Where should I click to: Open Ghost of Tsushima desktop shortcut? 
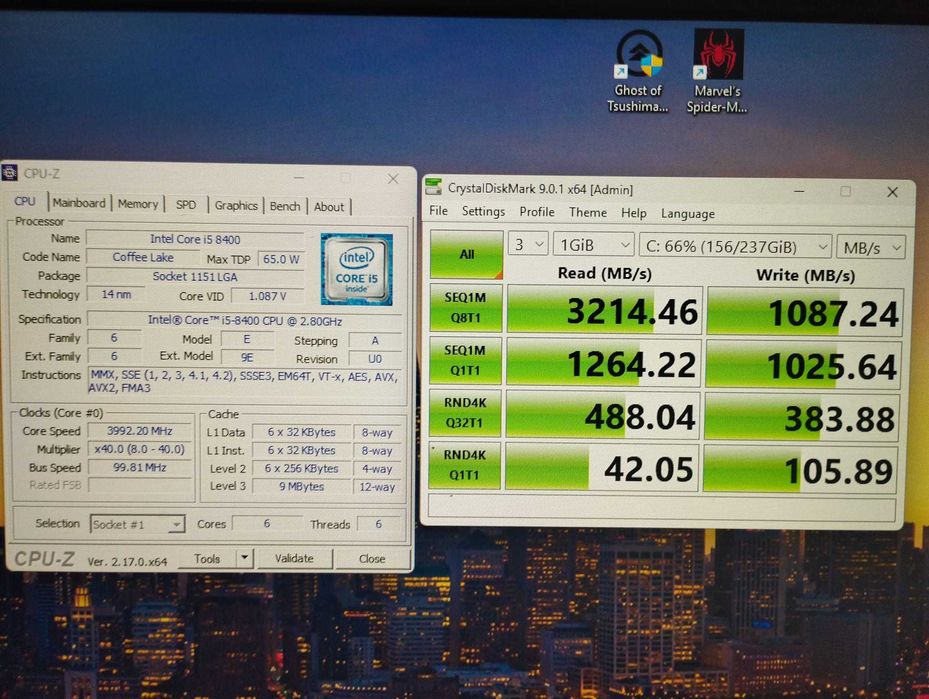coord(638,71)
